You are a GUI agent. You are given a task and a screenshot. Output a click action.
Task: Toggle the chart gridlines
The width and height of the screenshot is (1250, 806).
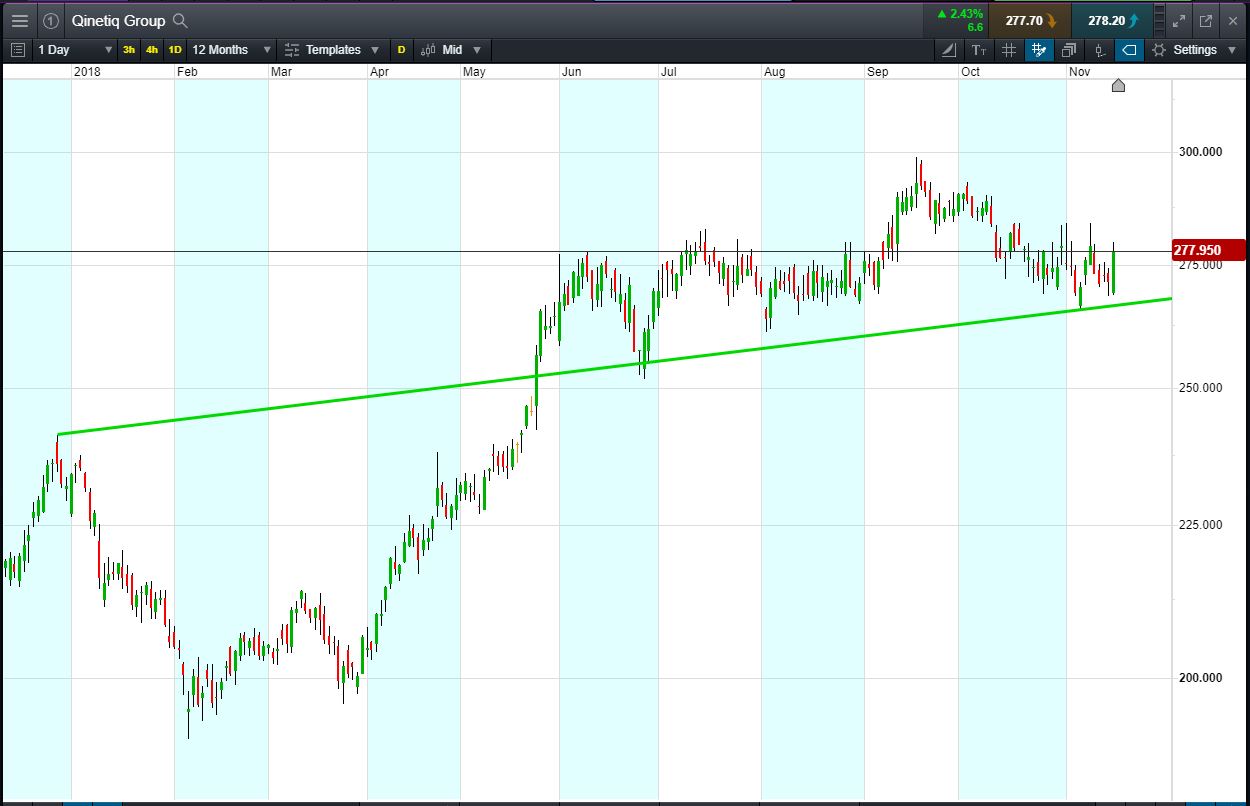(x=1009, y=49)
